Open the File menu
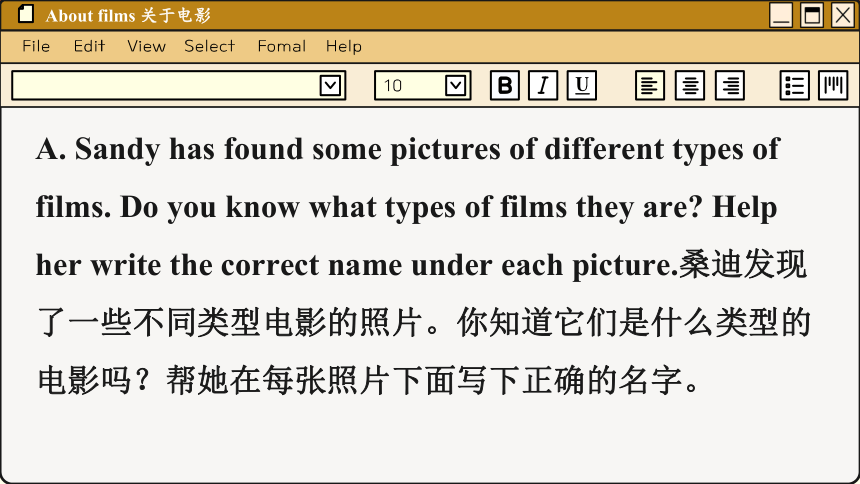 36,46
